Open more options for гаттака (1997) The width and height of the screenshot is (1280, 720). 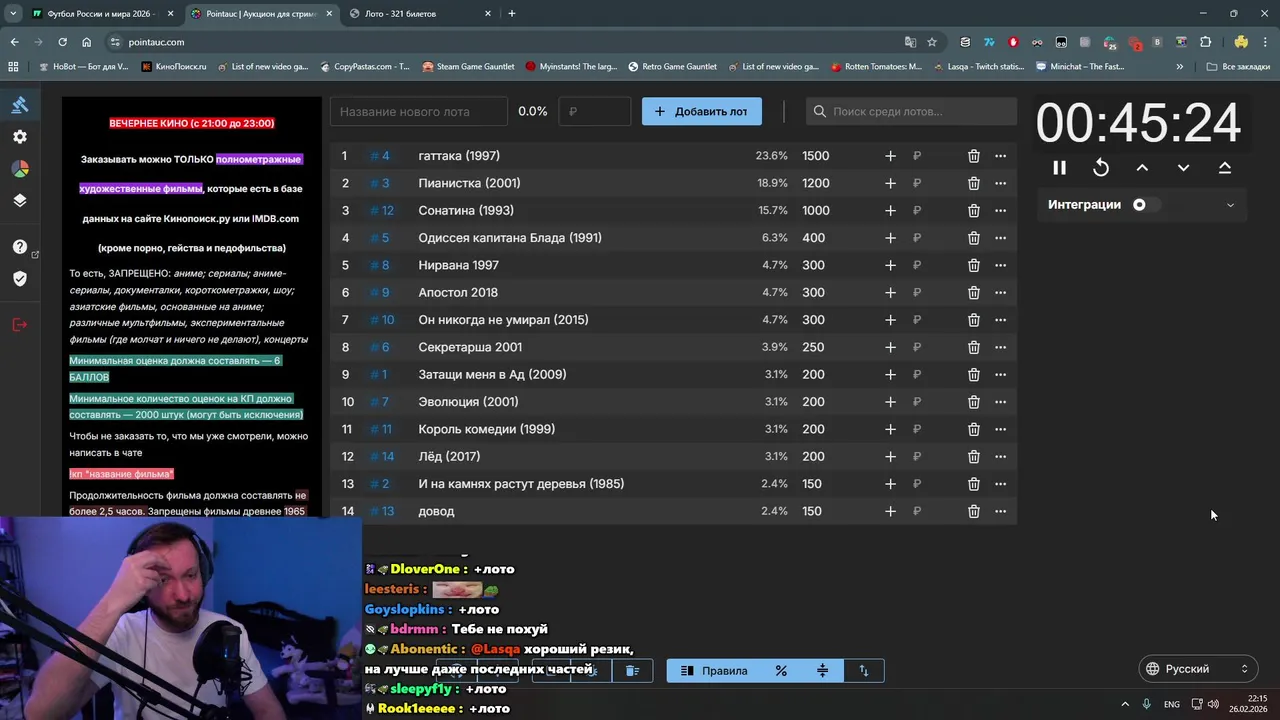coord(1000,156)
